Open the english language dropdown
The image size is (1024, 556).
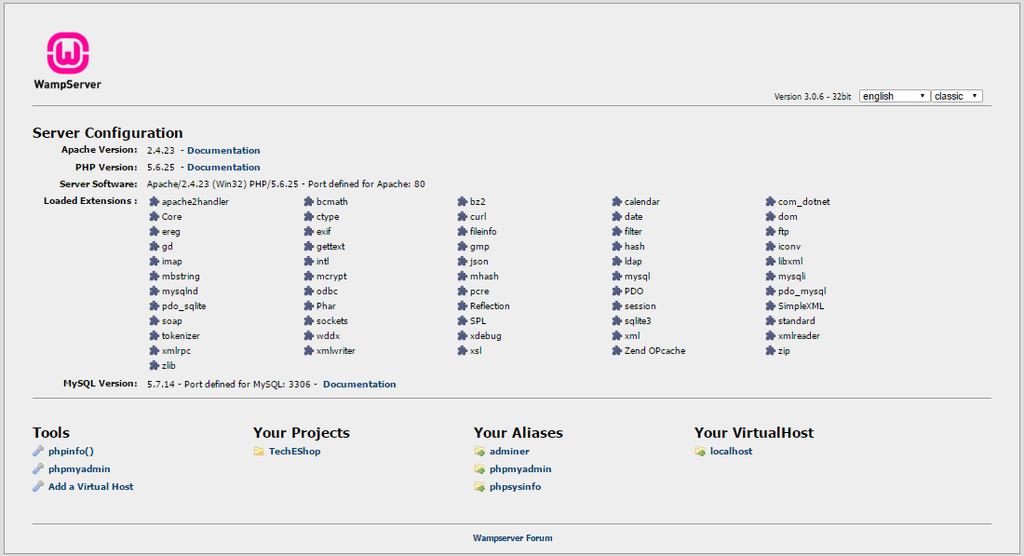coord(894,96)
